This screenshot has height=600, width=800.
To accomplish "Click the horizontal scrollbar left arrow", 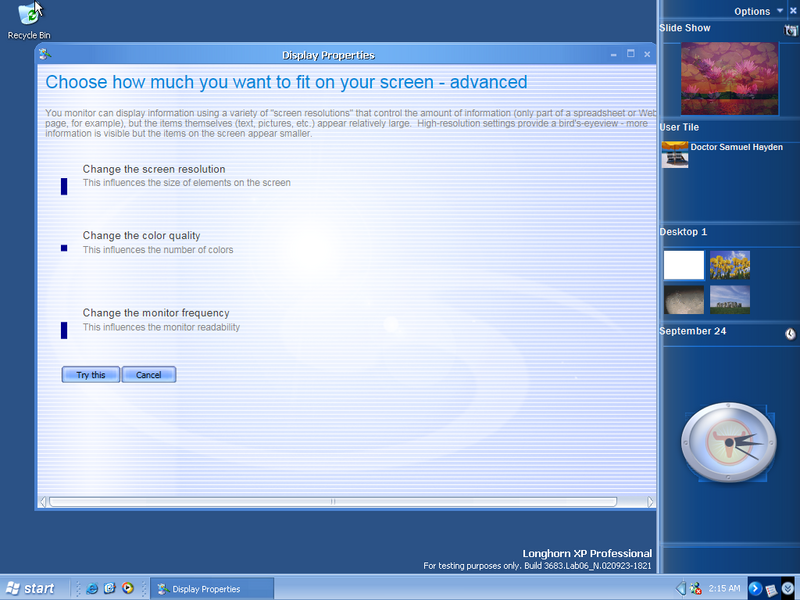I will (x=43, y=502).
